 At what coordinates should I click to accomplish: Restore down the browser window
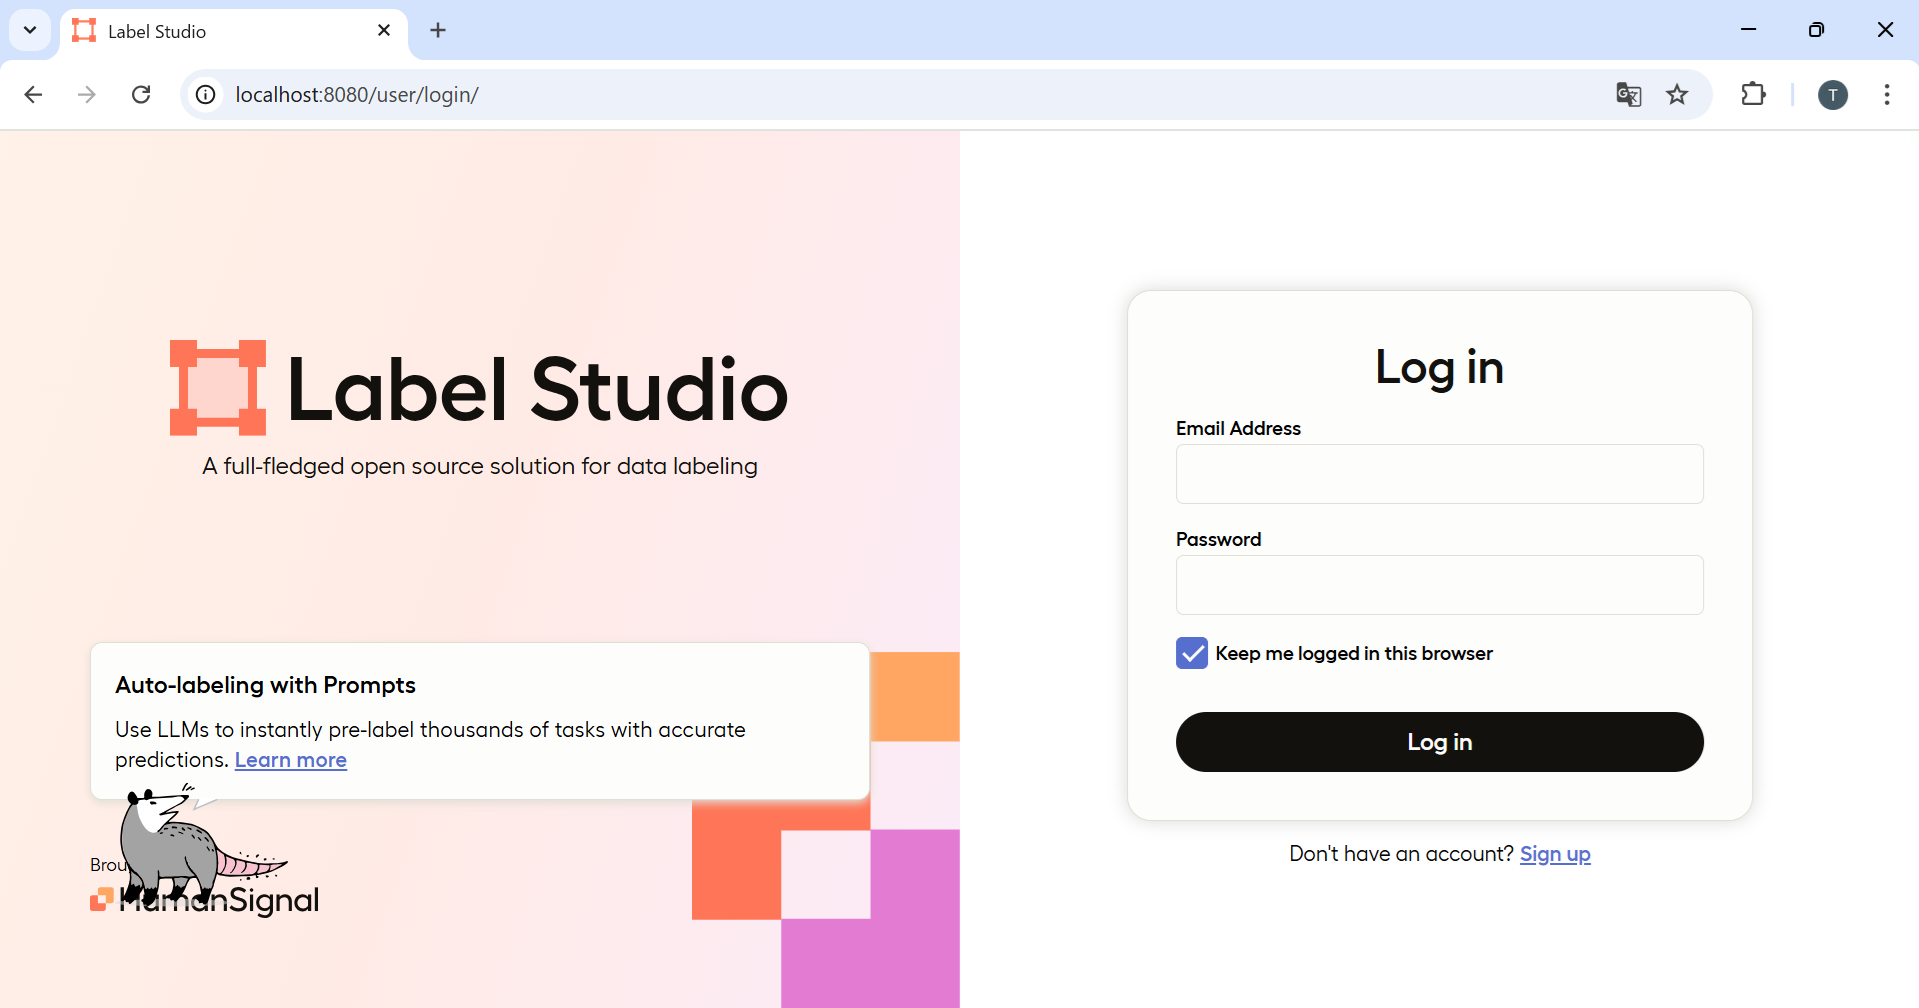point(1816,30)
